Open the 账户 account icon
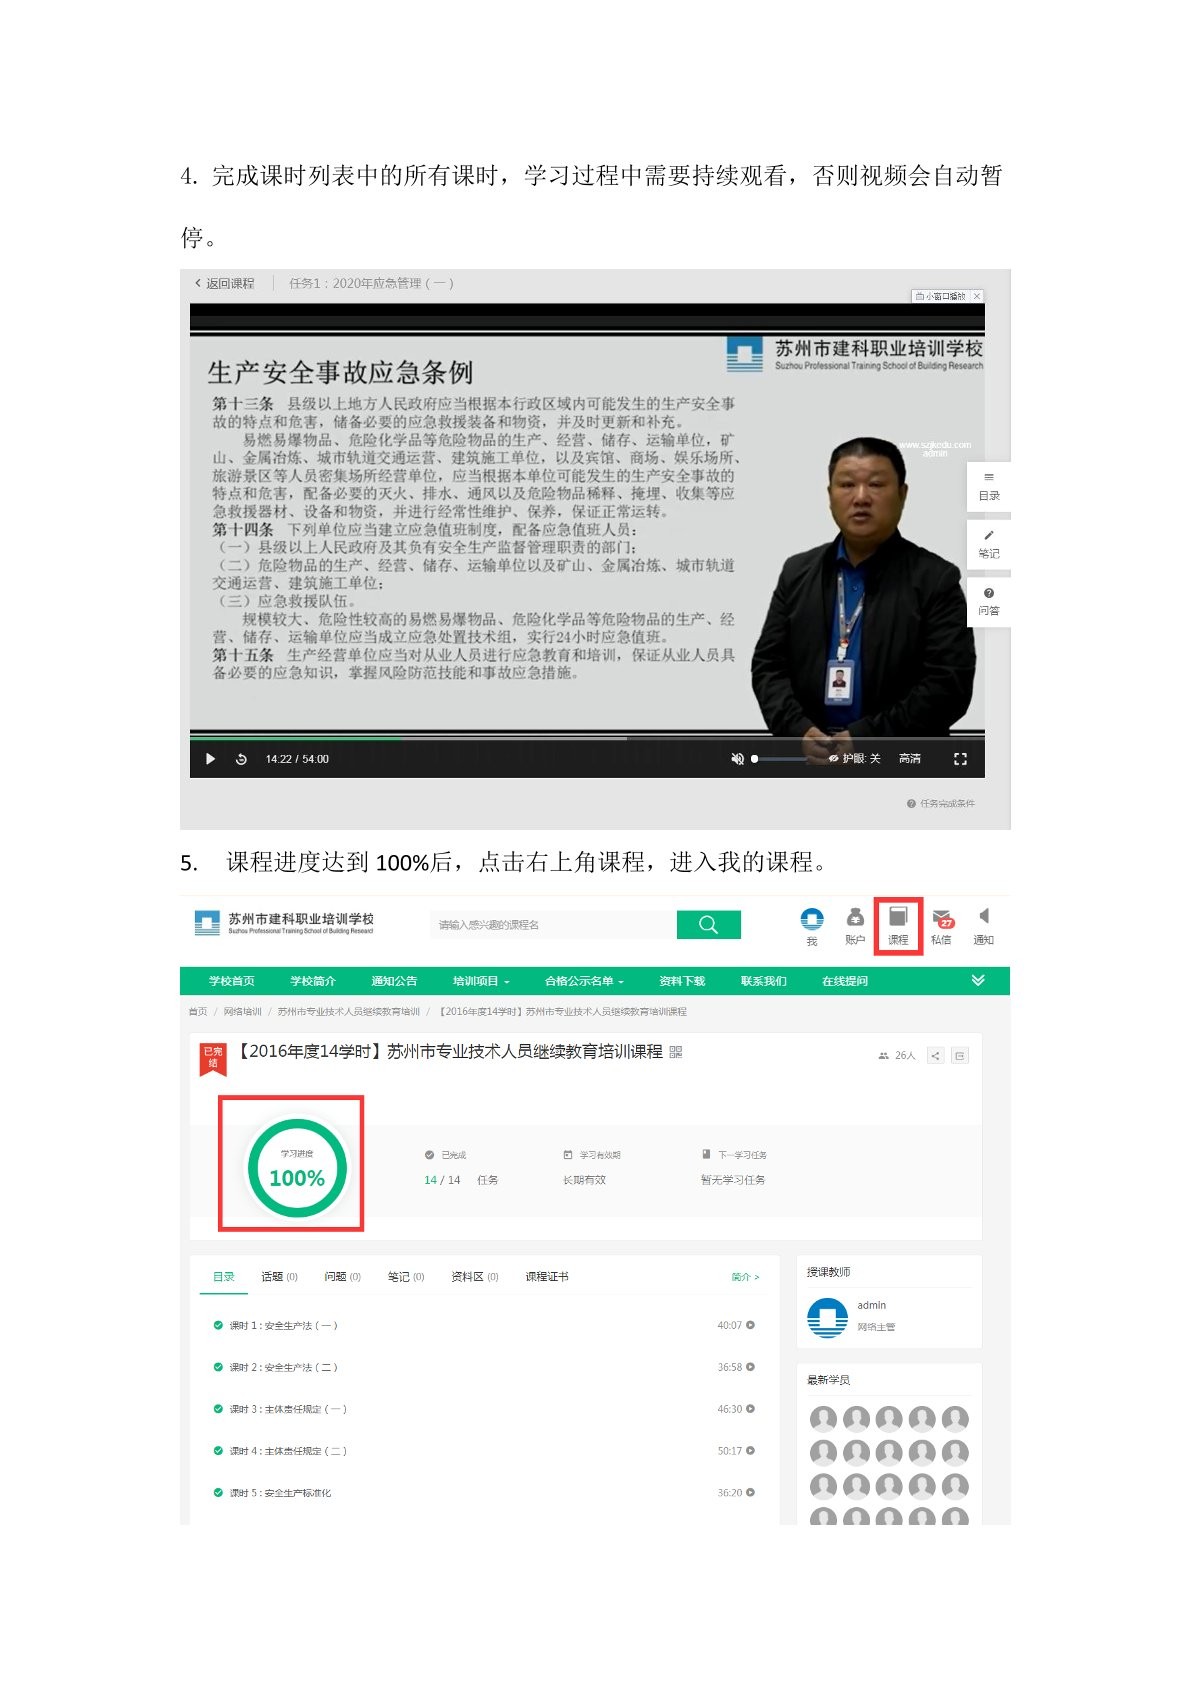Viewport: 1190px width, 1683px height. [x=855, y=926]
